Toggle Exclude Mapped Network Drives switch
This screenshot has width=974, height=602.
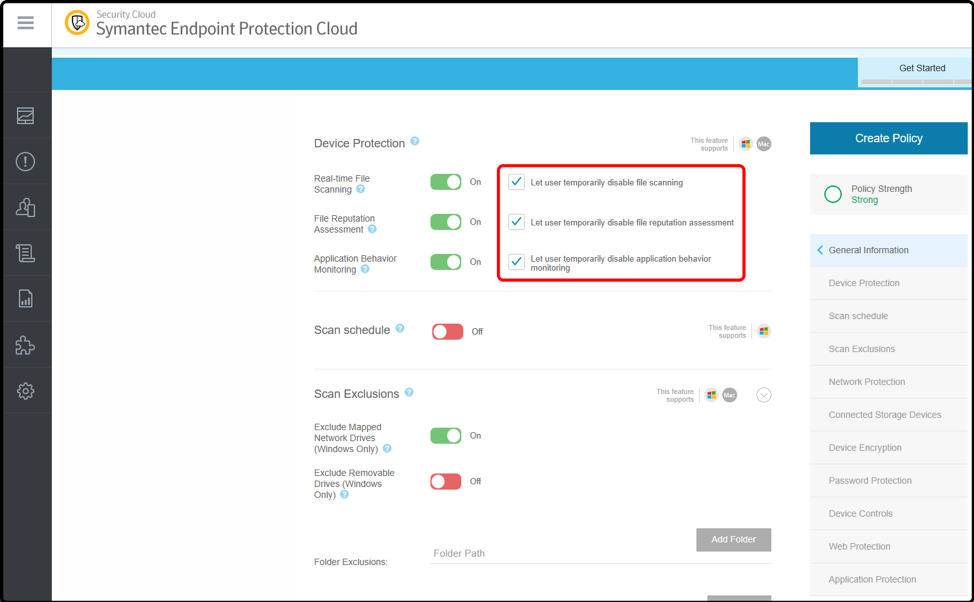pyautogui.click(x=446, y=436)
